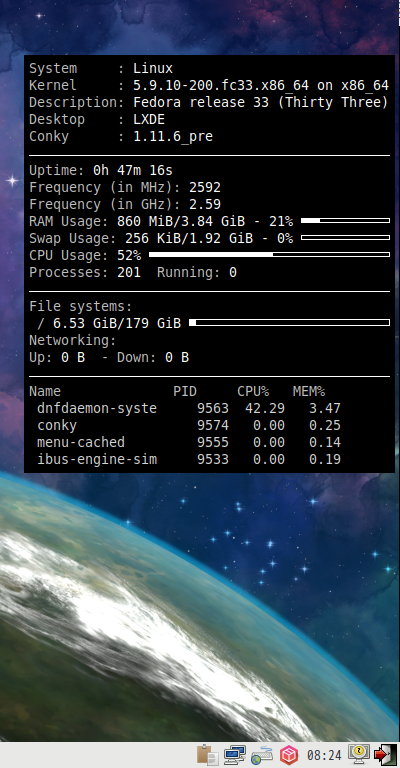Click the CPU Usage progress bar
The height and width of the screenshot is (768, 400).
[269, 255]
